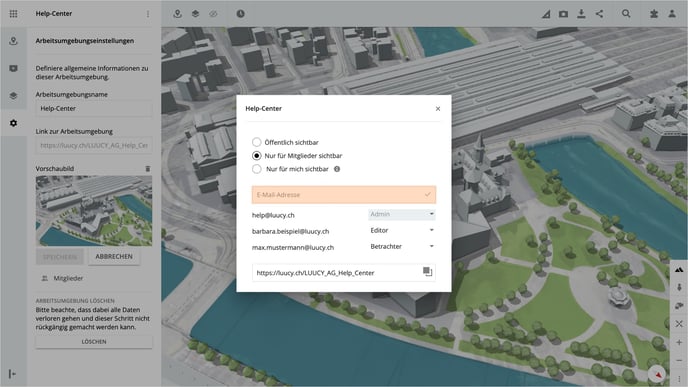Click the zoom in plus button

(679, 342)
